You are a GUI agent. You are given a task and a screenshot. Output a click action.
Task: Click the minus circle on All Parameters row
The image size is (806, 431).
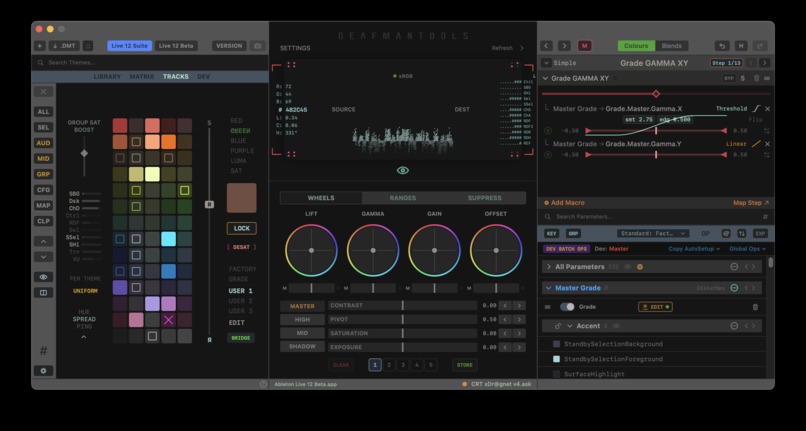click(x=734, y=267)
